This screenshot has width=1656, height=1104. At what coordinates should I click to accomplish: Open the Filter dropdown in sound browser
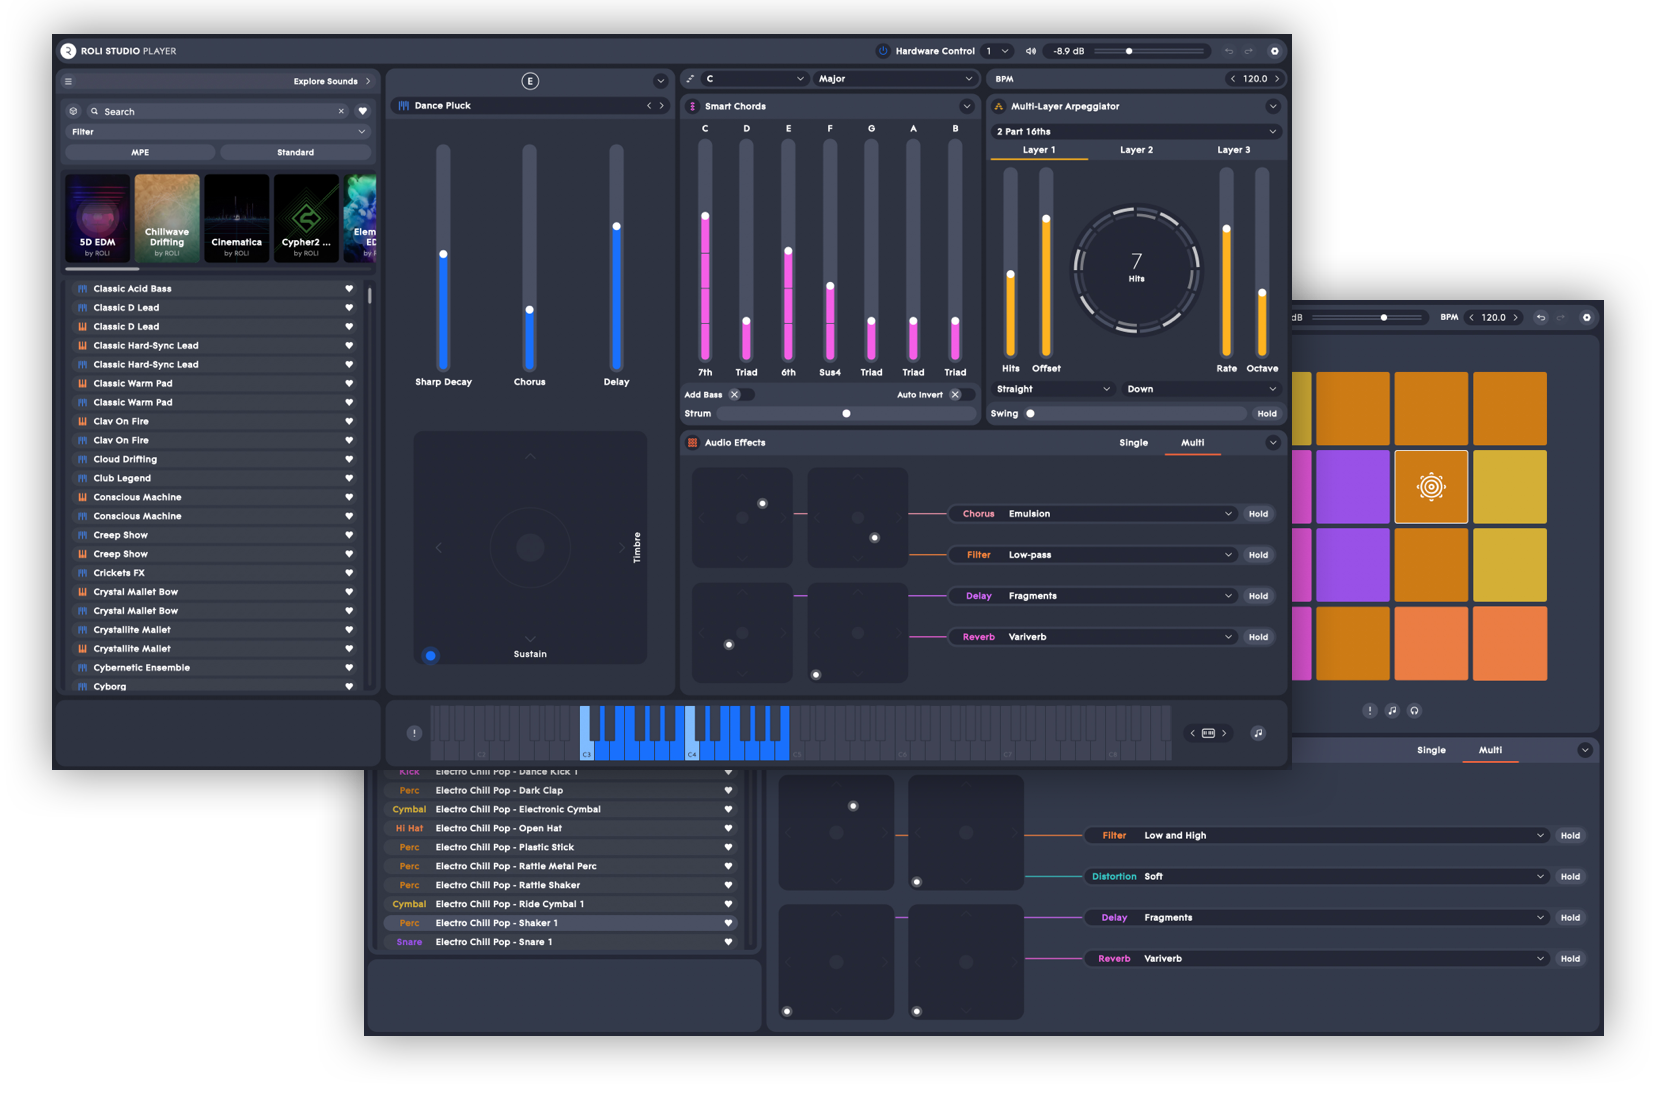pos(218,131)
